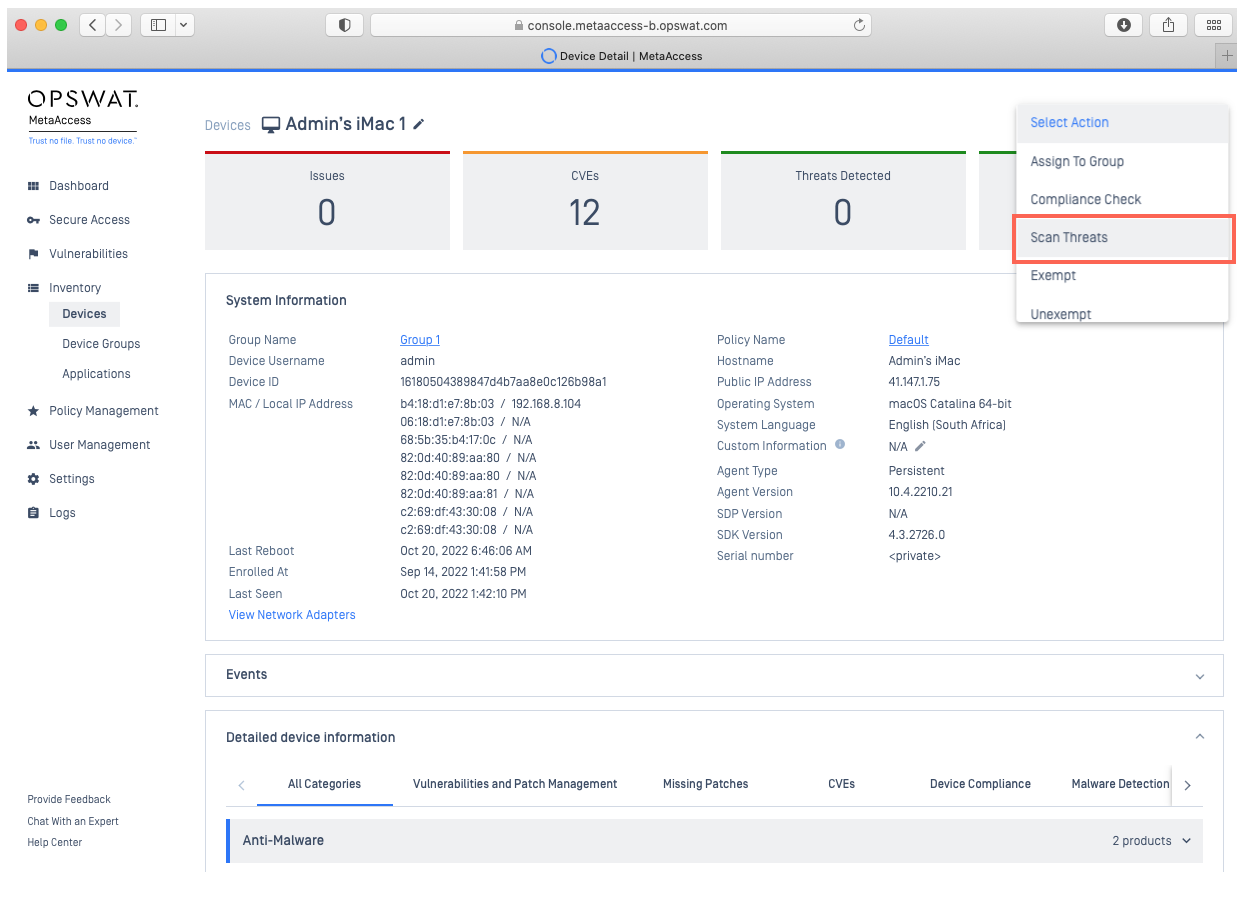Click the Last Seen timestamp
Screen dimensions: 1241x923
pos(463,594)
